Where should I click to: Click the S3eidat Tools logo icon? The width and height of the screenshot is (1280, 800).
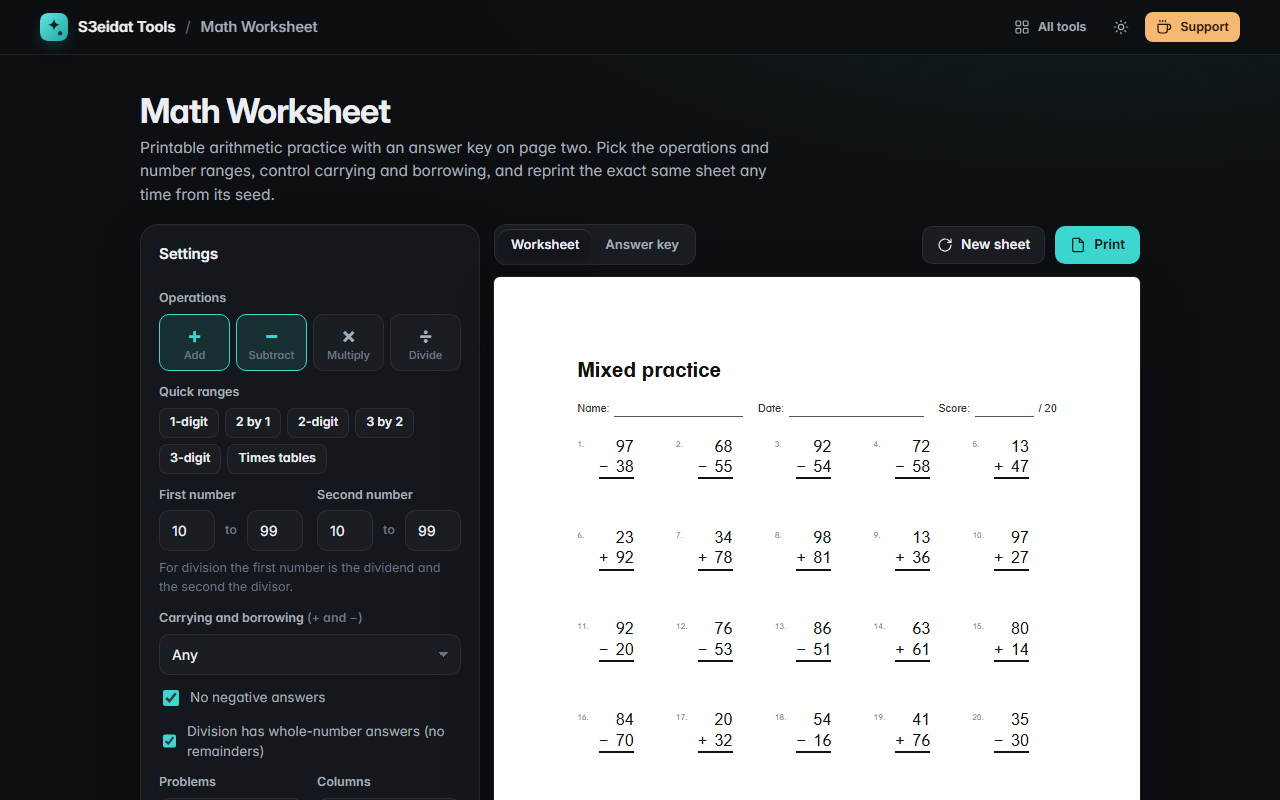[54, 27]
